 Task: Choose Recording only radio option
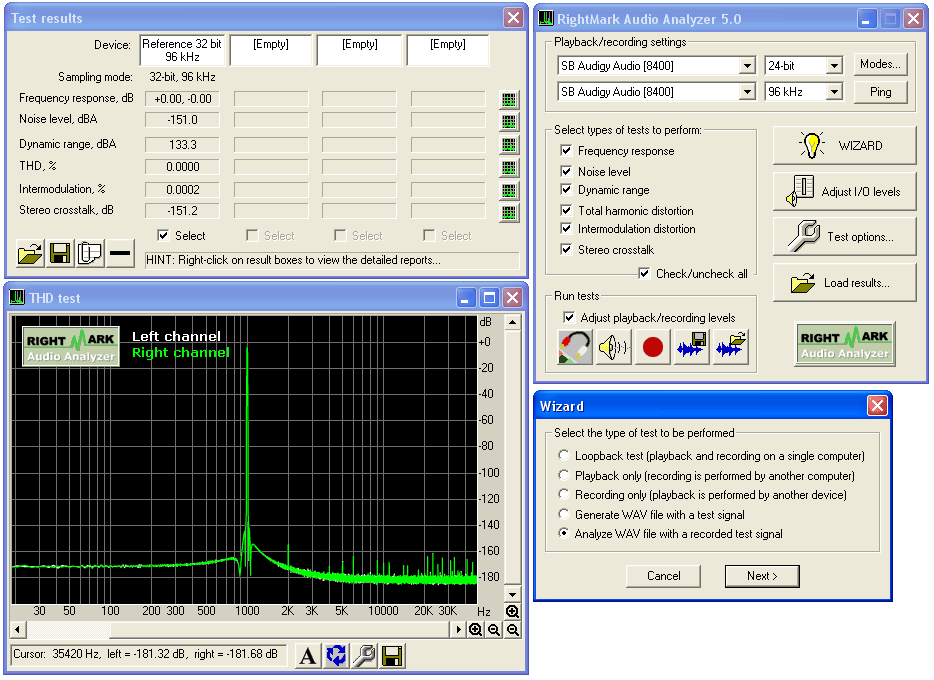[563, 494]
